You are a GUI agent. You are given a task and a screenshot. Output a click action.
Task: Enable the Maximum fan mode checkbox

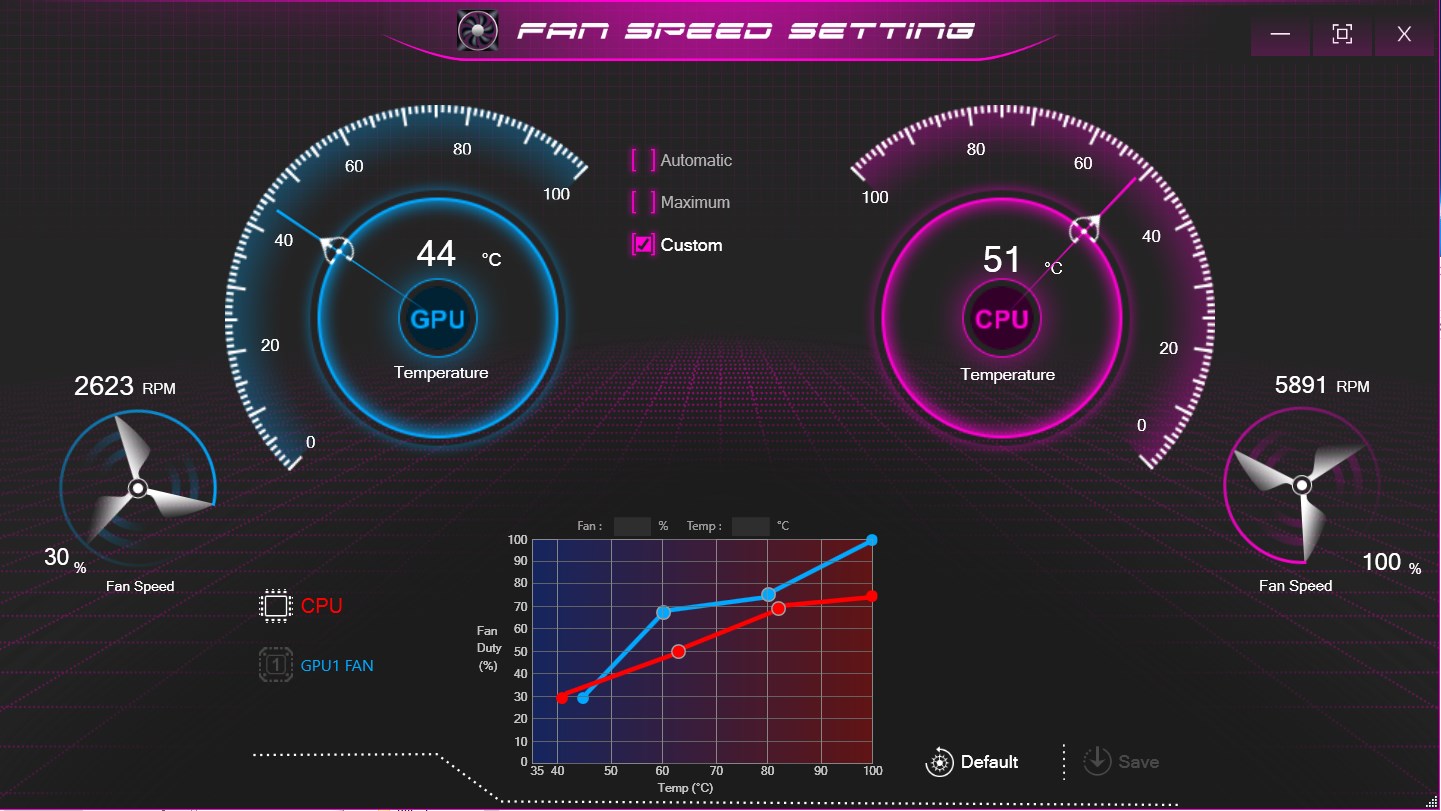(643, 202)
